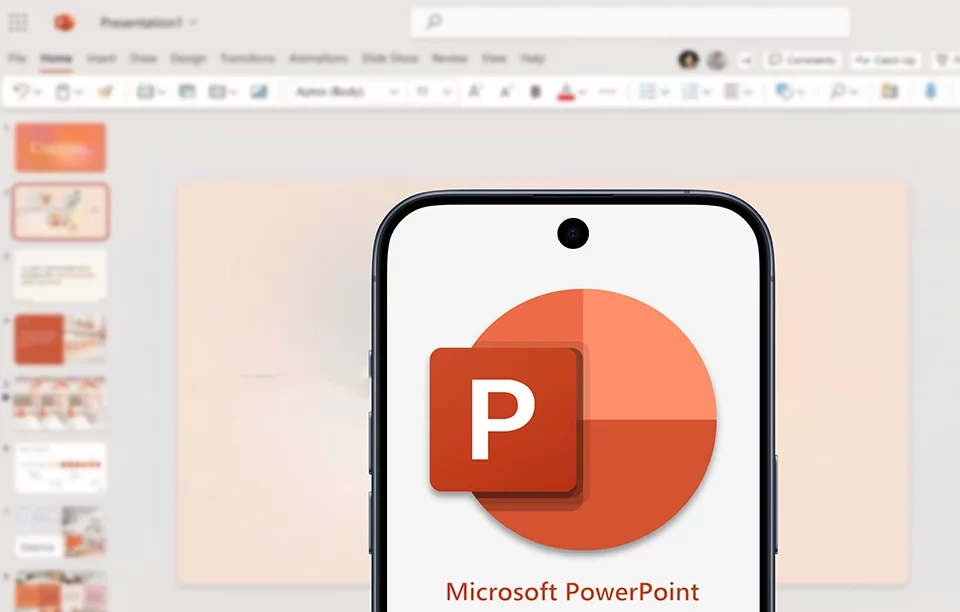Click the Picture insert icon
This screenshot has height=612, width=960.
click(x=259, y=92)
